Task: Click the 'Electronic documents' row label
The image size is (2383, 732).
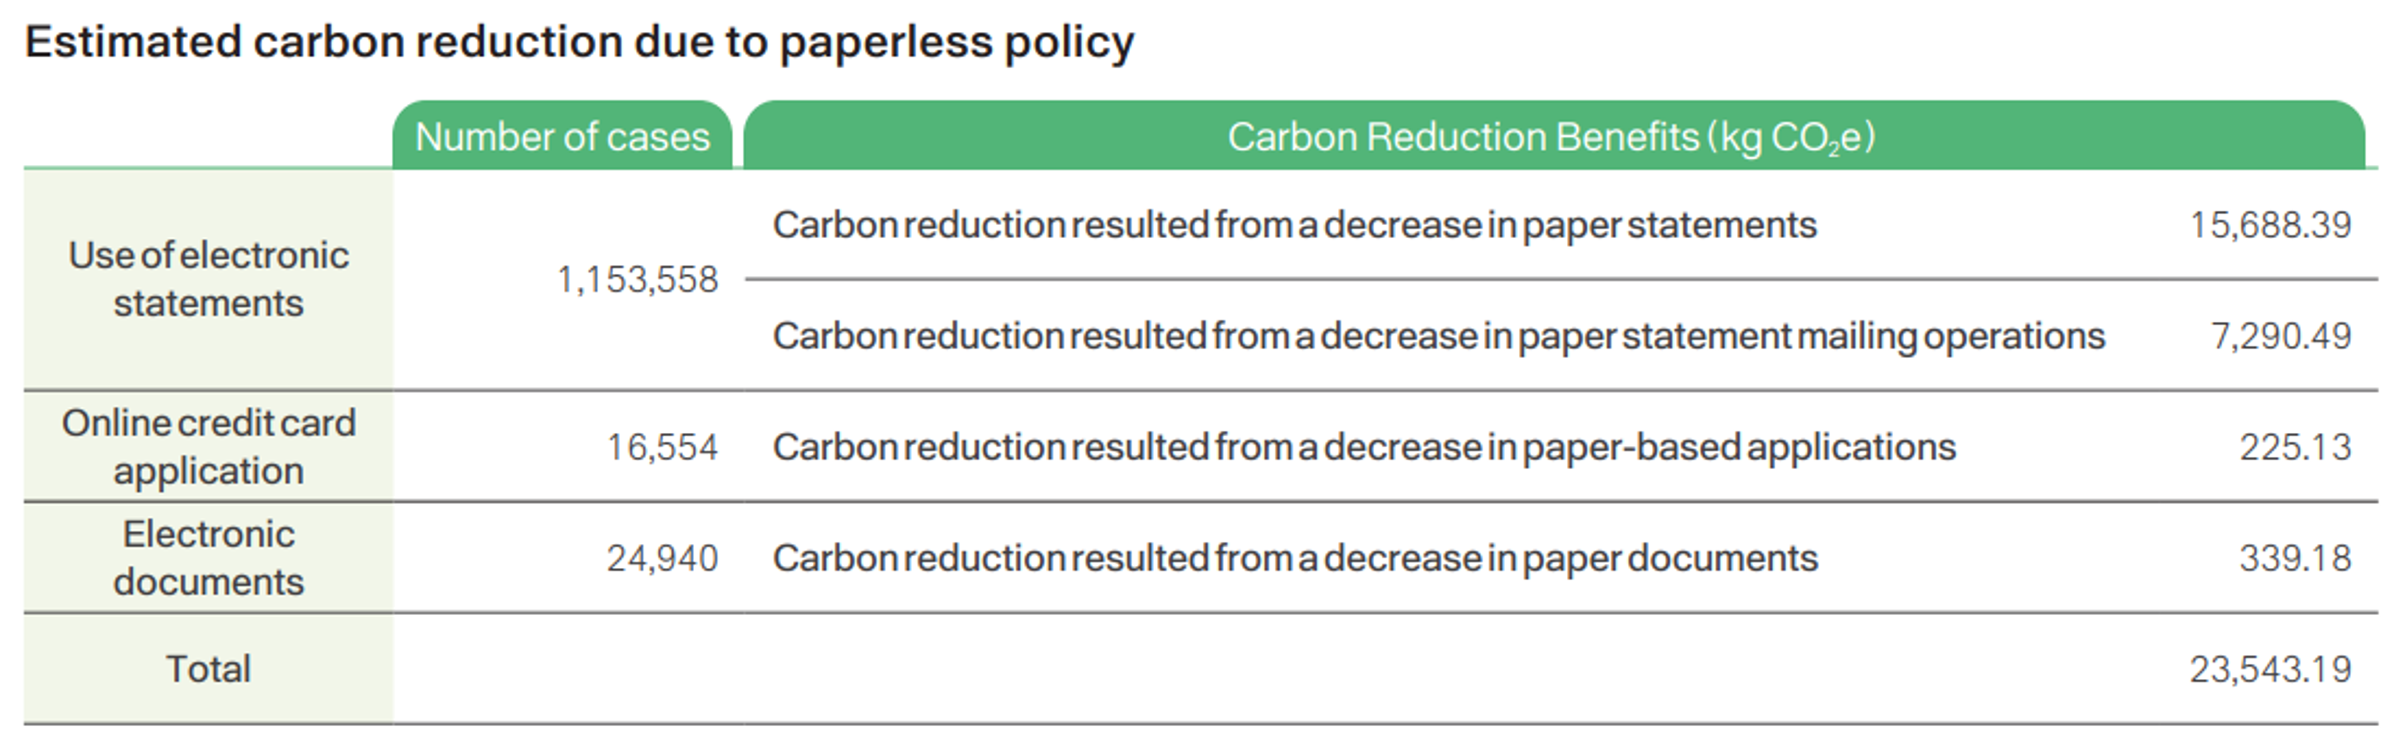Action: click(x=208, y=558)
